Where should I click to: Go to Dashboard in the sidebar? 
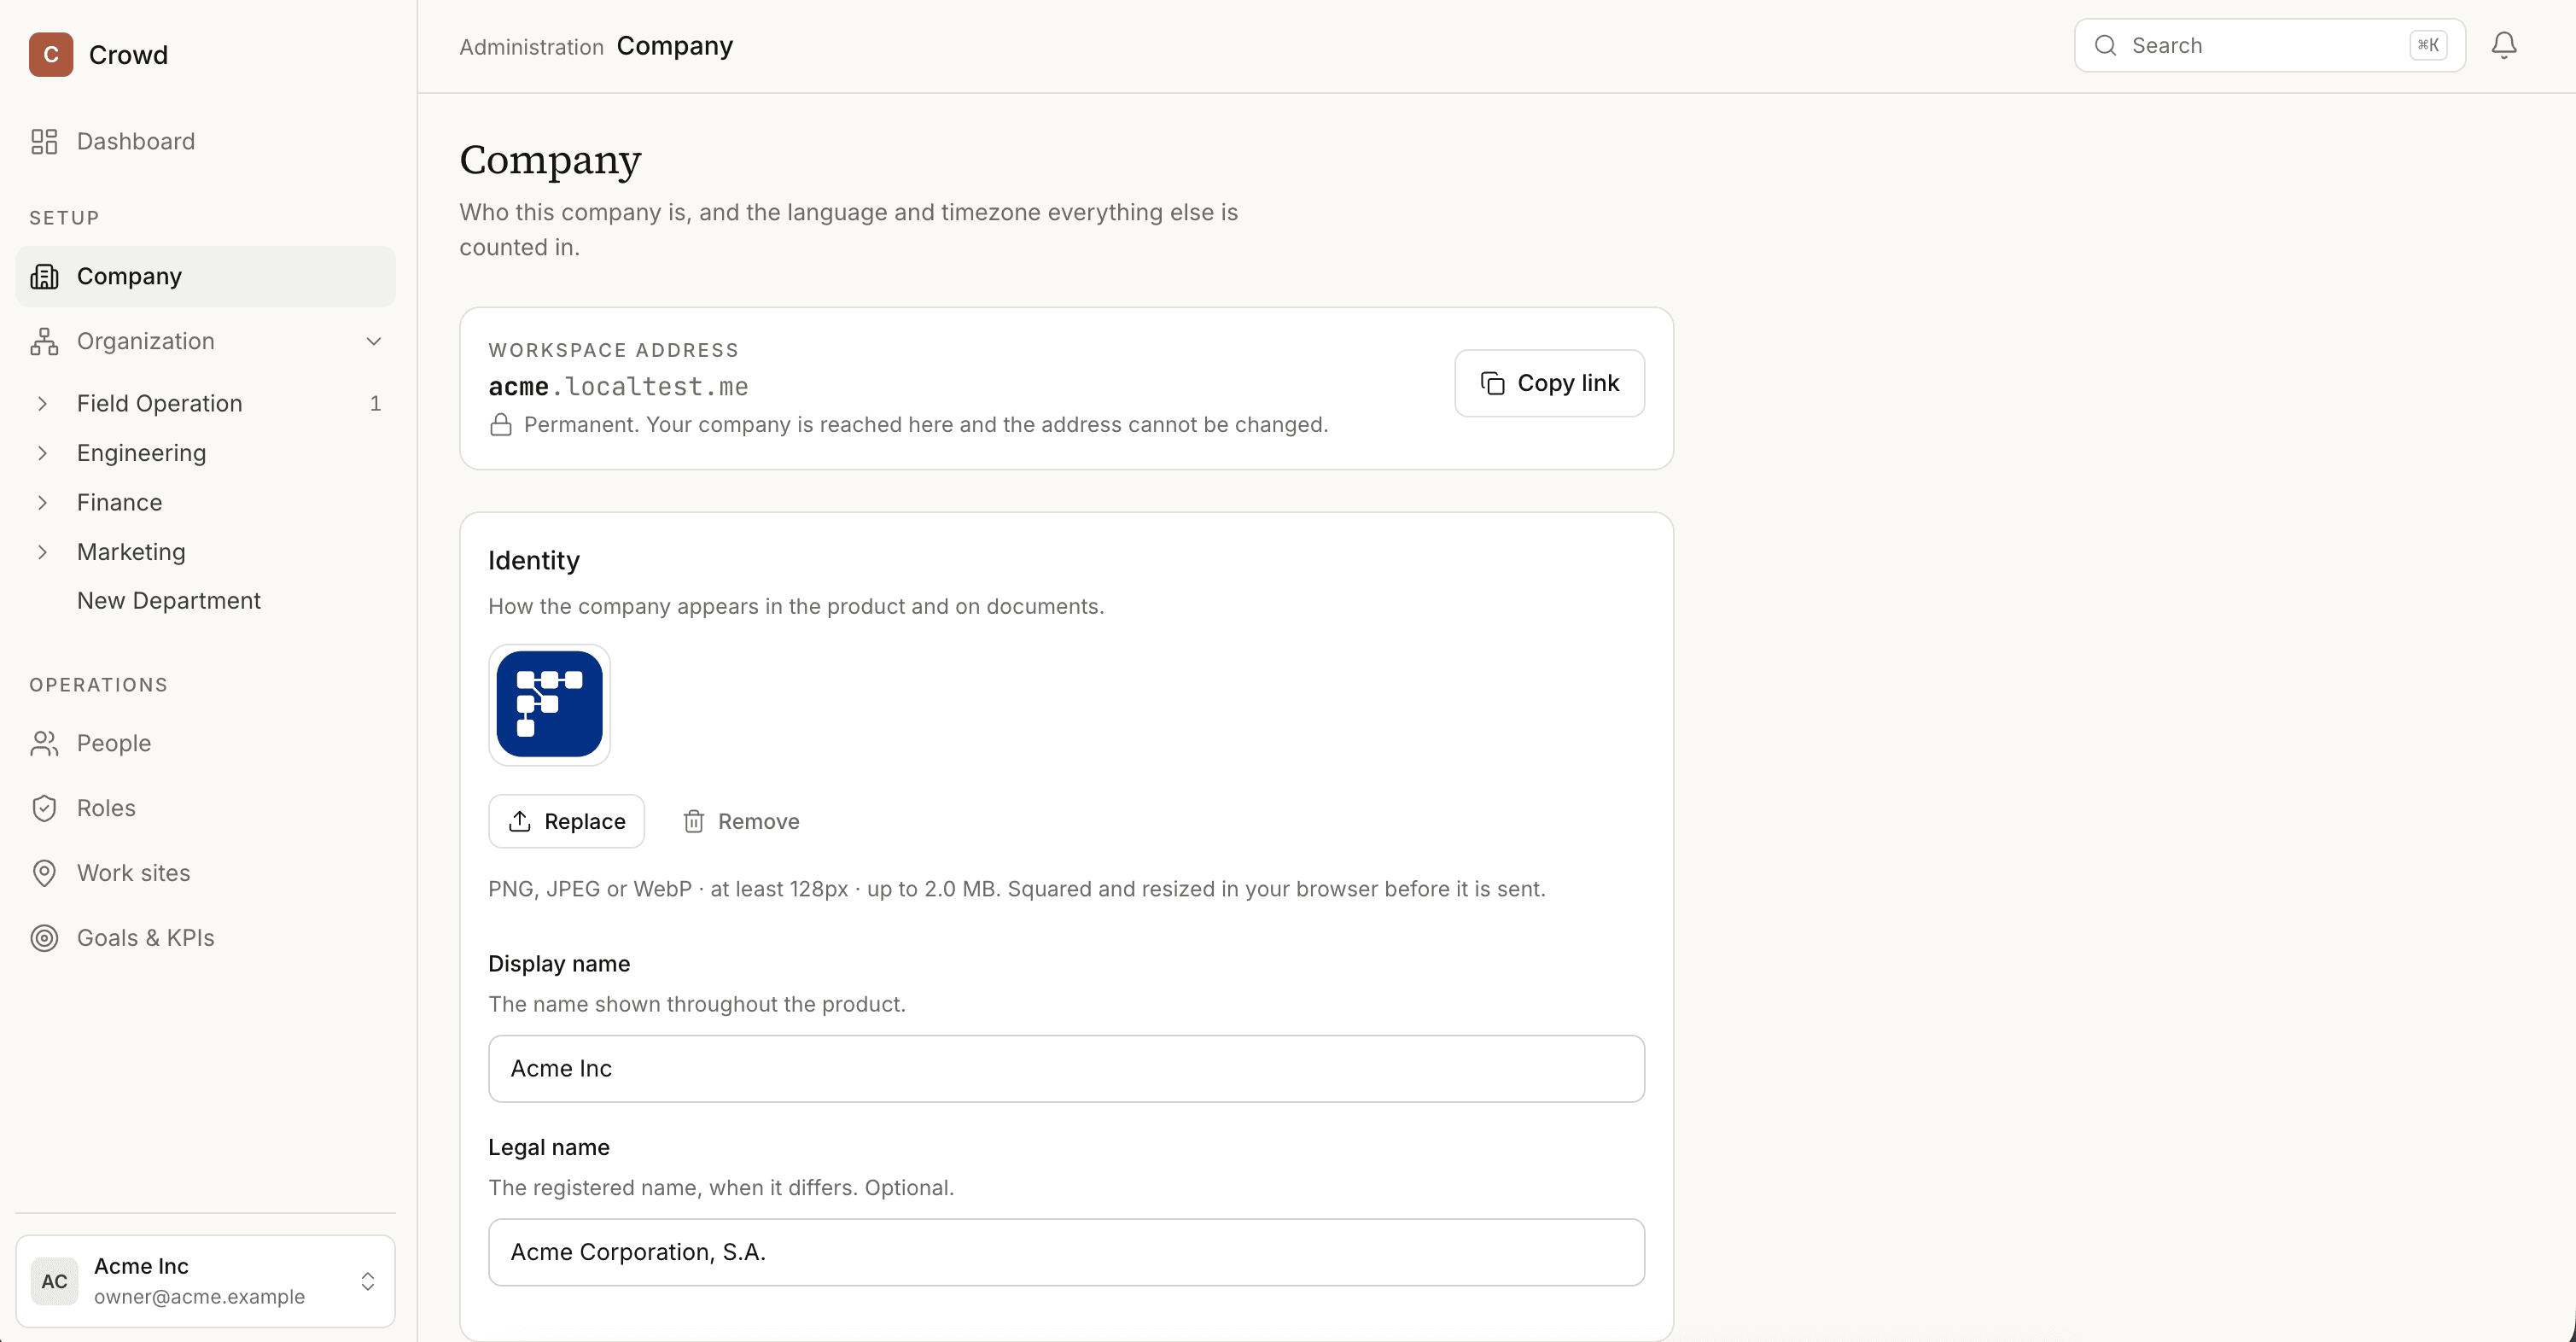click(206, 141)
